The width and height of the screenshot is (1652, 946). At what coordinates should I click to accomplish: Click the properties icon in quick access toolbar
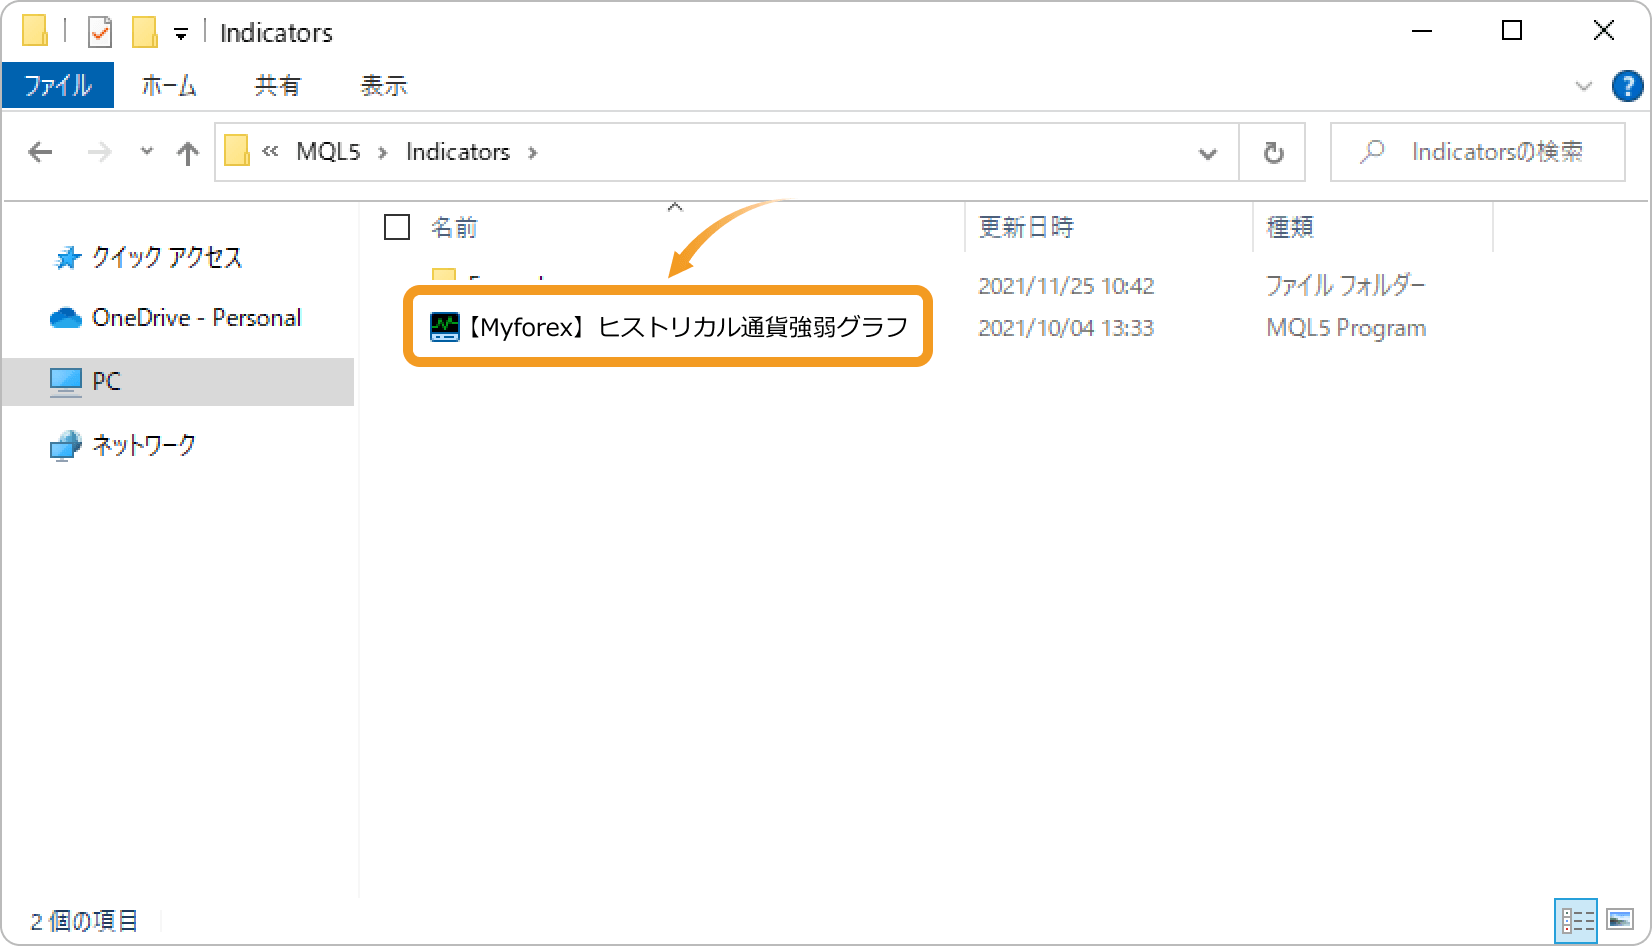tap(100, 32)
